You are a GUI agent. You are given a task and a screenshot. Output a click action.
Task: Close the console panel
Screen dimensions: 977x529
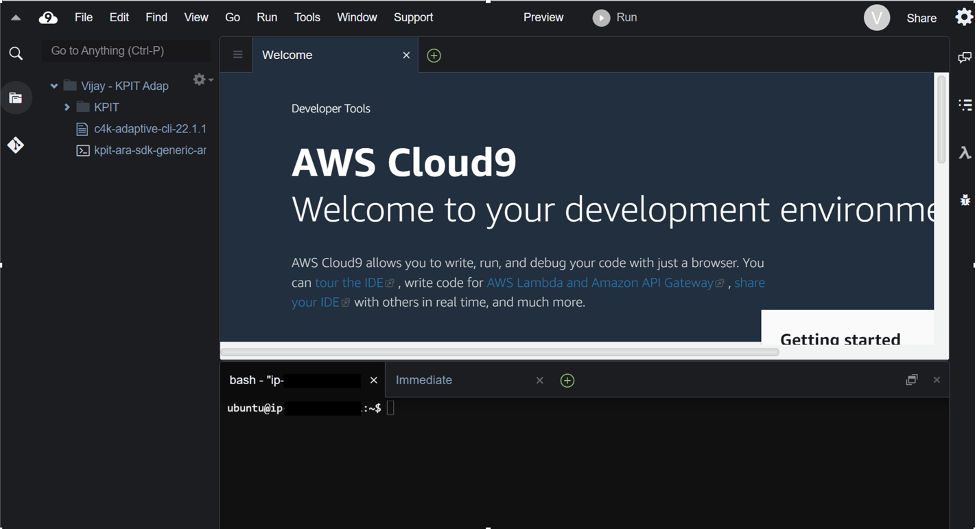point(936,379)
